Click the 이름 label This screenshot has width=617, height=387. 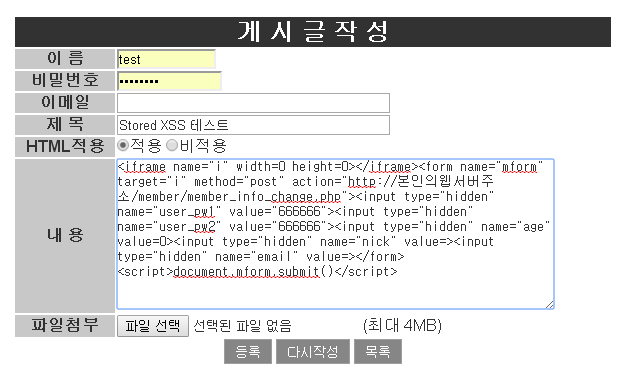pyautogui.click(x=65, y=59)
